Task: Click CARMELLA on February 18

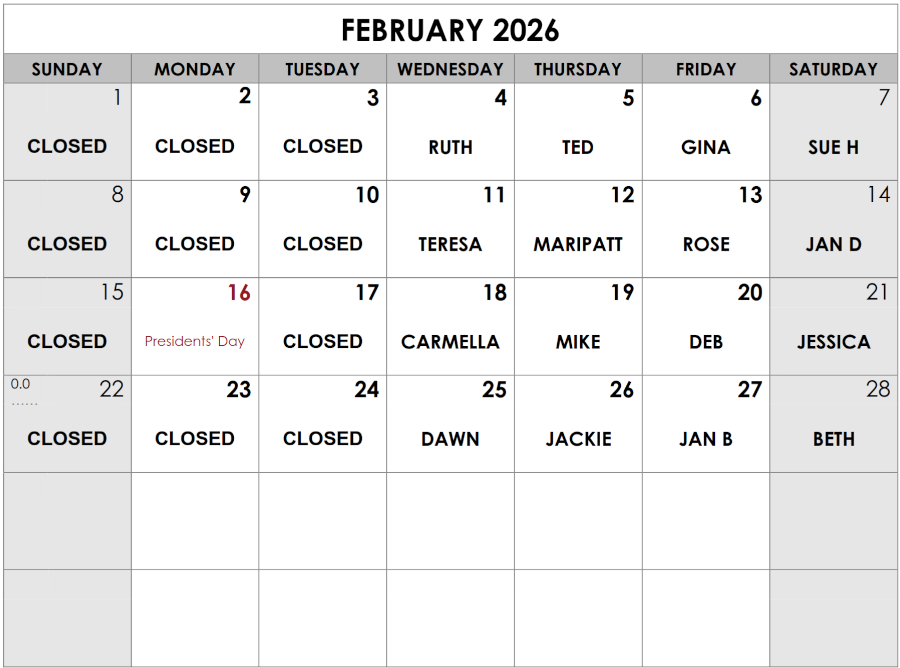Action: pos(450,342)
